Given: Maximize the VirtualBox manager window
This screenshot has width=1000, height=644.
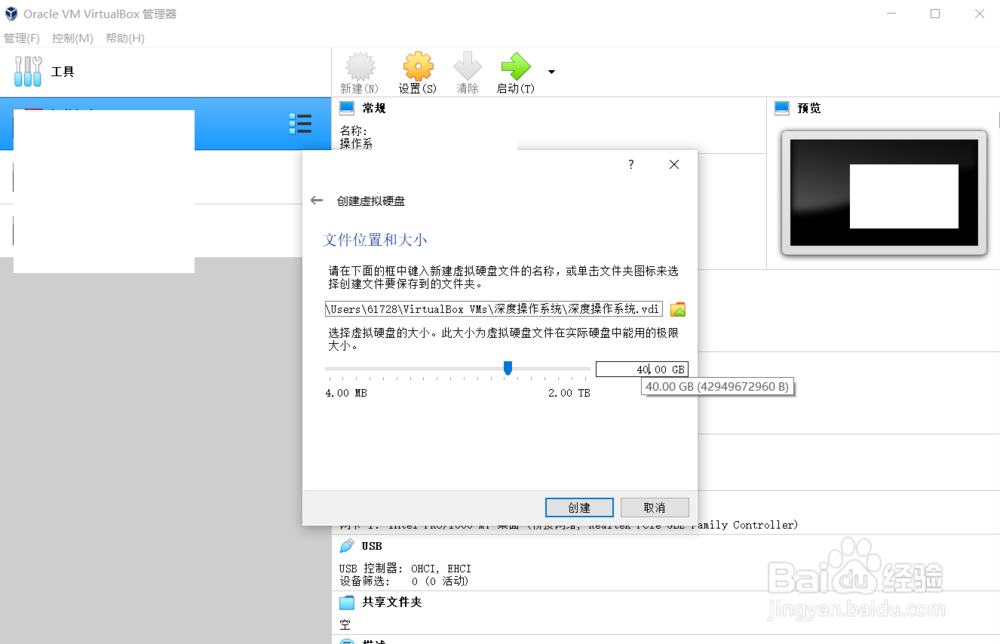Looking at the screenshot, I should [x=935, y=13].
